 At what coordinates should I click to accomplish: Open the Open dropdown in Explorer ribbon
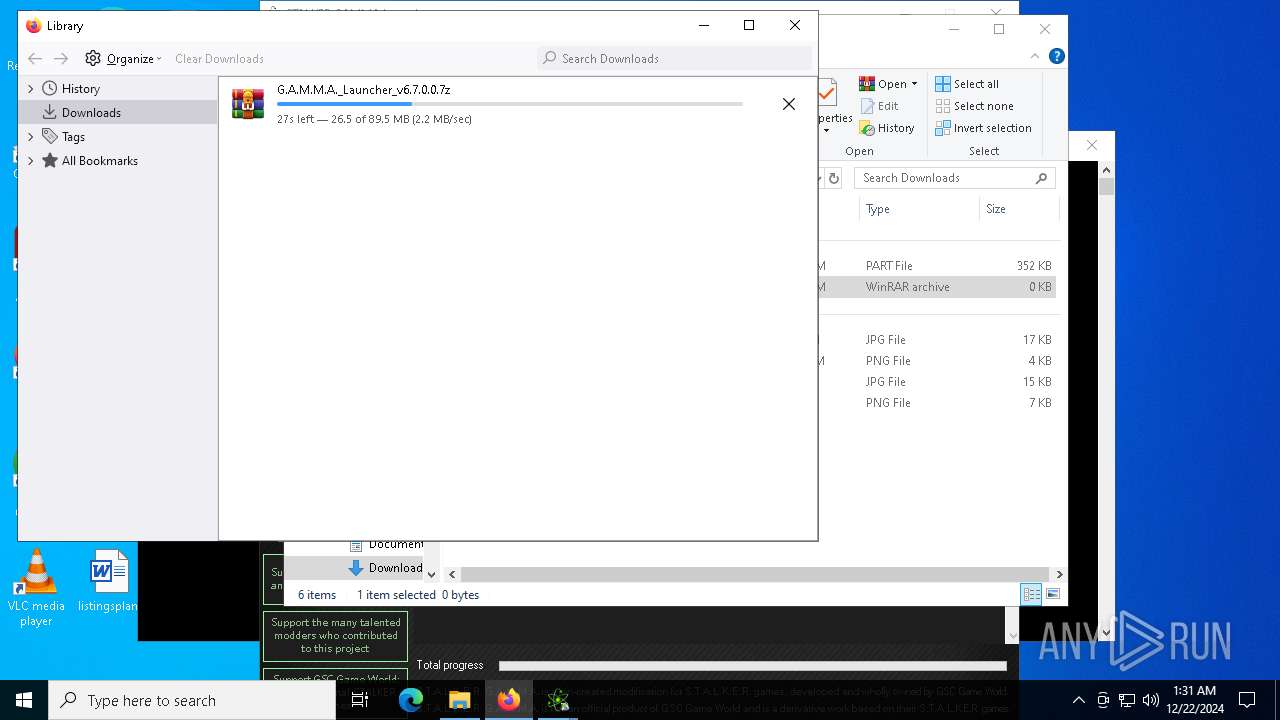click(888, 84)
